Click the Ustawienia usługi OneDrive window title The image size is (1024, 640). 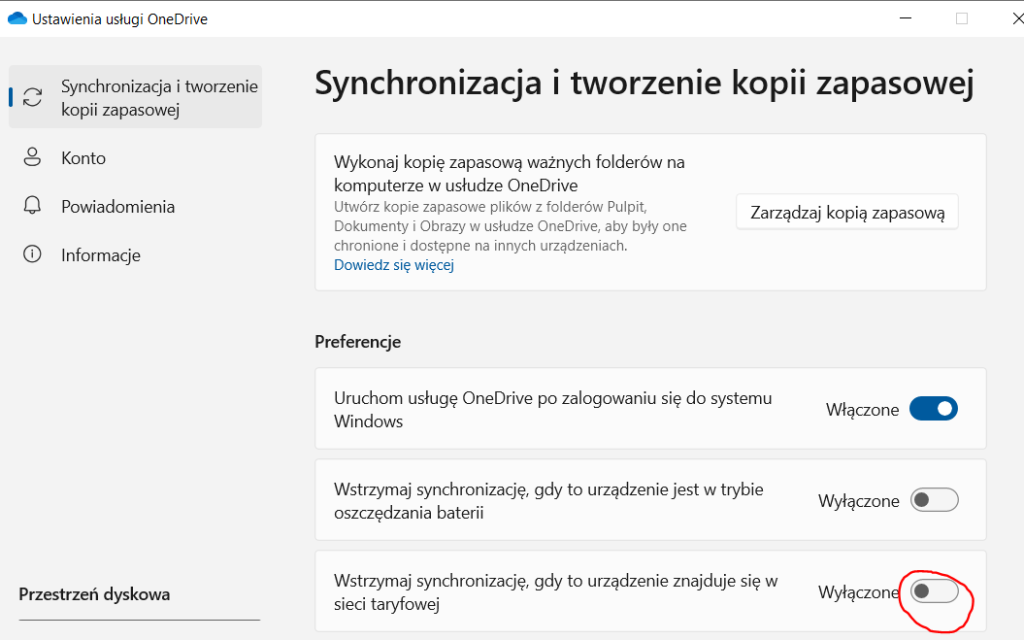pyautogui.click(x=120, y=19)
